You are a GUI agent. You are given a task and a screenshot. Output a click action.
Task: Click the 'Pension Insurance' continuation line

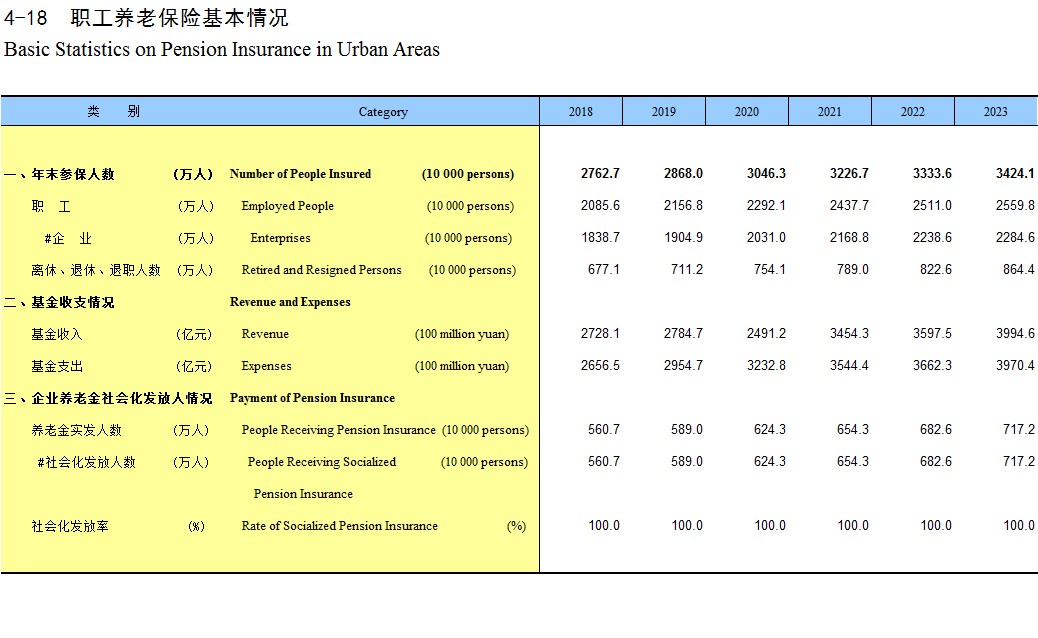pyautogui.click(x=303, y=494)
